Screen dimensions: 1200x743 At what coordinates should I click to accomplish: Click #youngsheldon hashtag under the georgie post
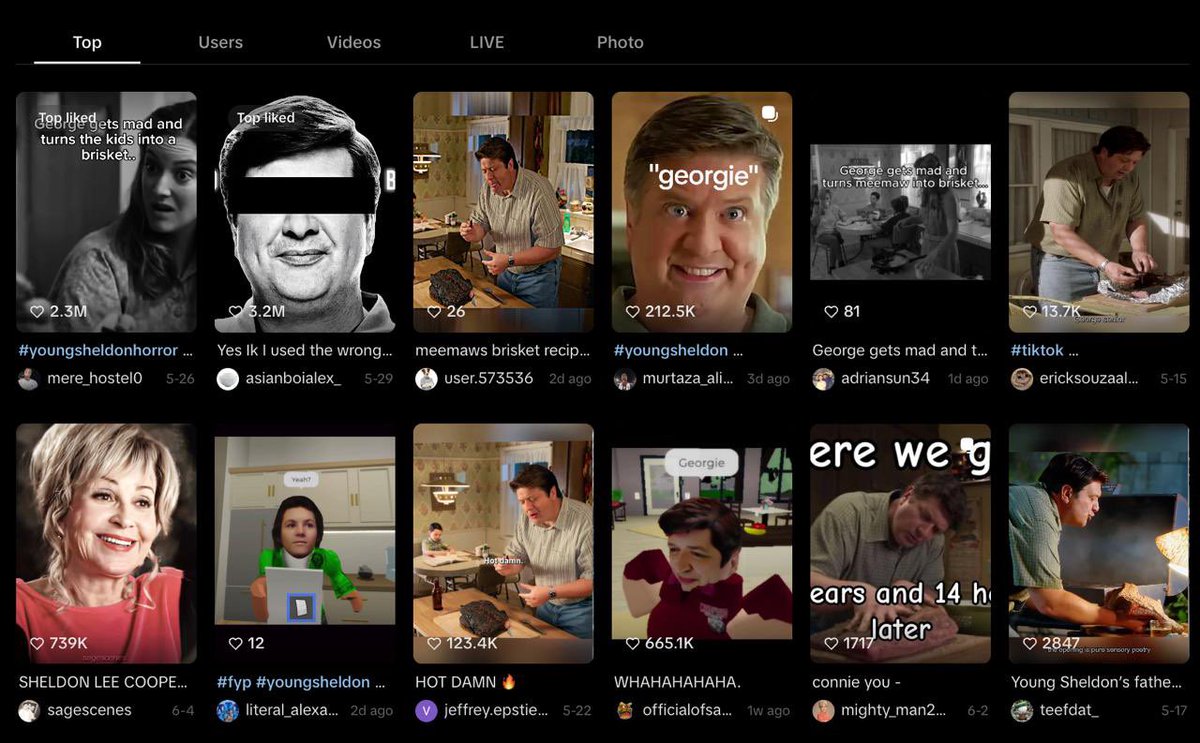coord(671,350)
